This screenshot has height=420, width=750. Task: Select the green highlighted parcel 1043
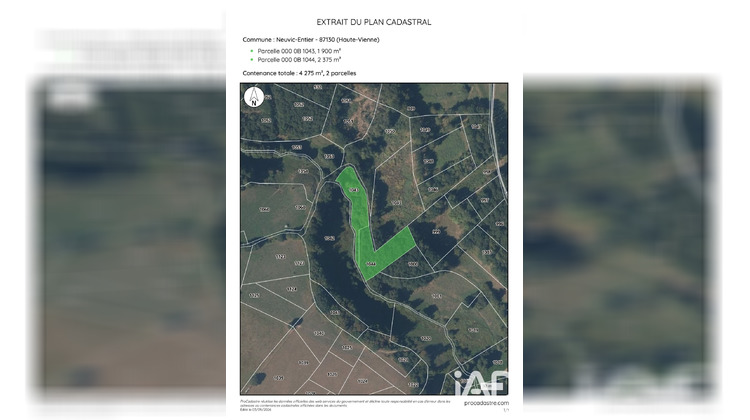pyautogui.click(x=354, y=199)
